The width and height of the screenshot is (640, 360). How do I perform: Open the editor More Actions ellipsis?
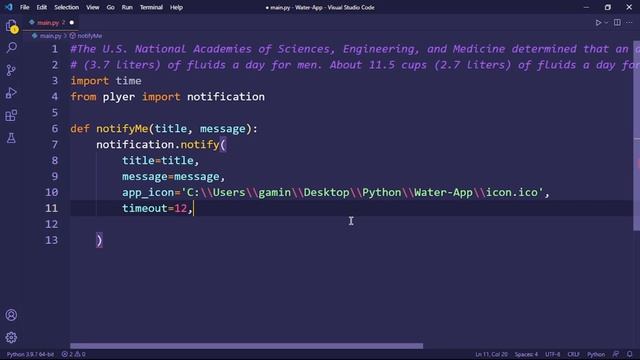click(629, 23)
